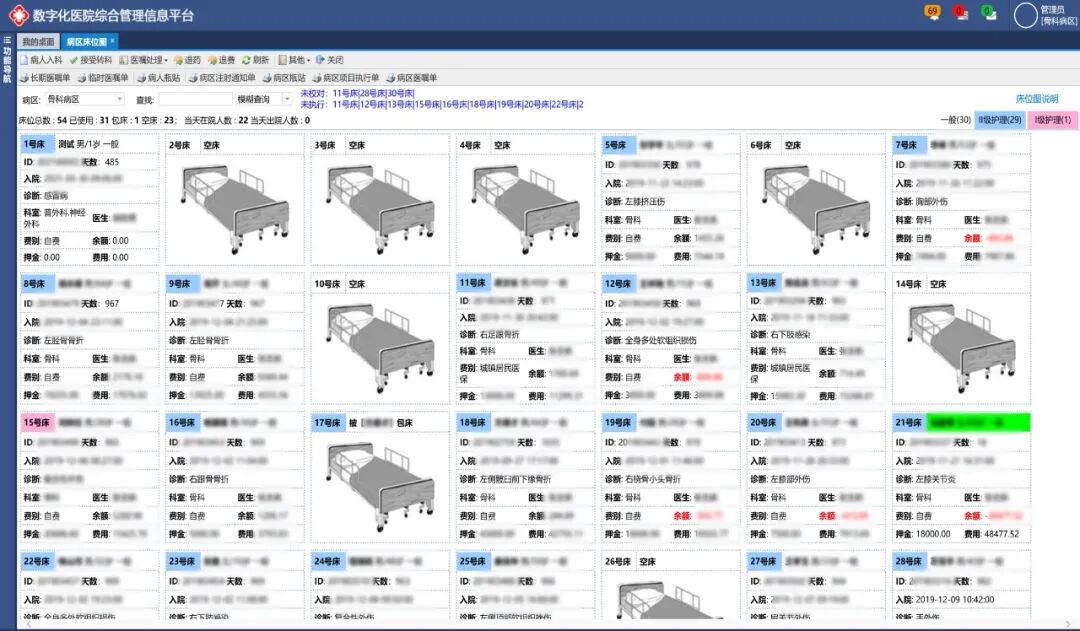This screenshot has width=1080, height=631.
Task: Select empty bed 3号床 image
Action: coord(380,209)
